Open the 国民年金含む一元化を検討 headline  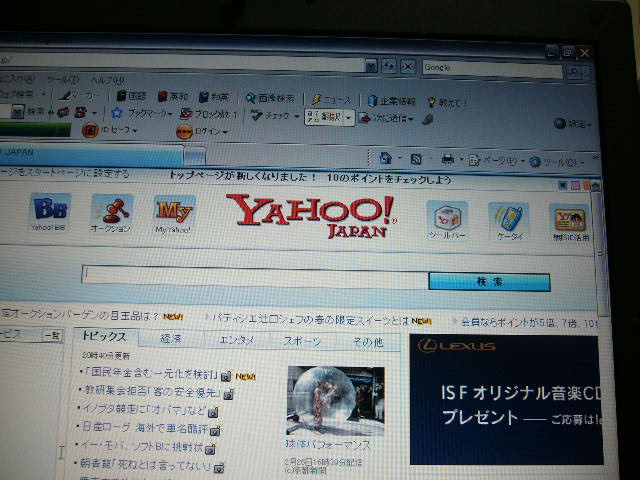pyautogui.click(x=151, y=373)
